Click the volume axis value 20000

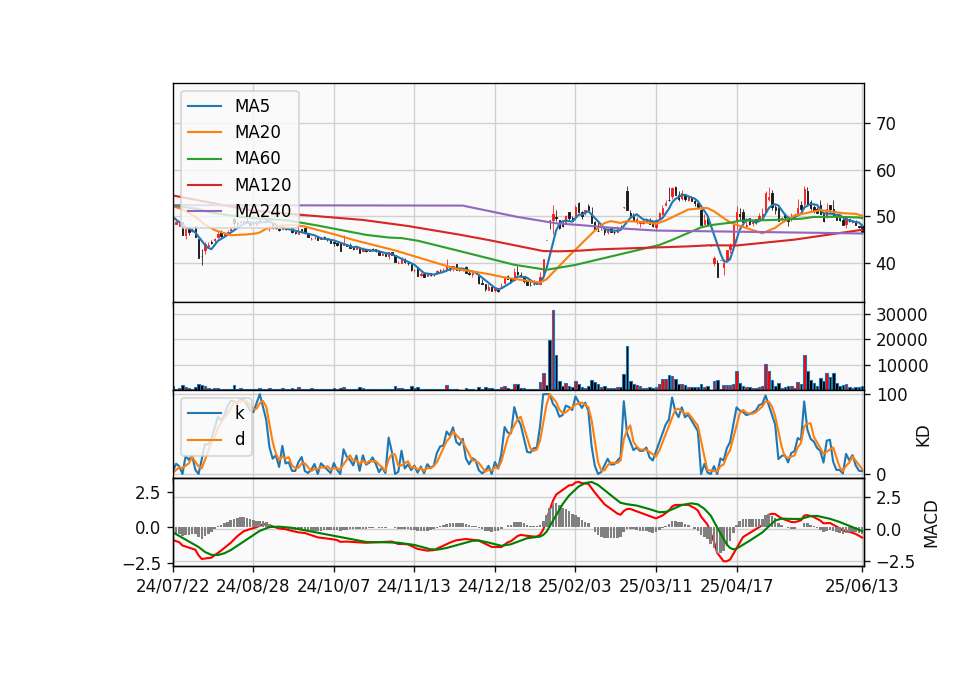pyautogui.click(x=902, y=340)
